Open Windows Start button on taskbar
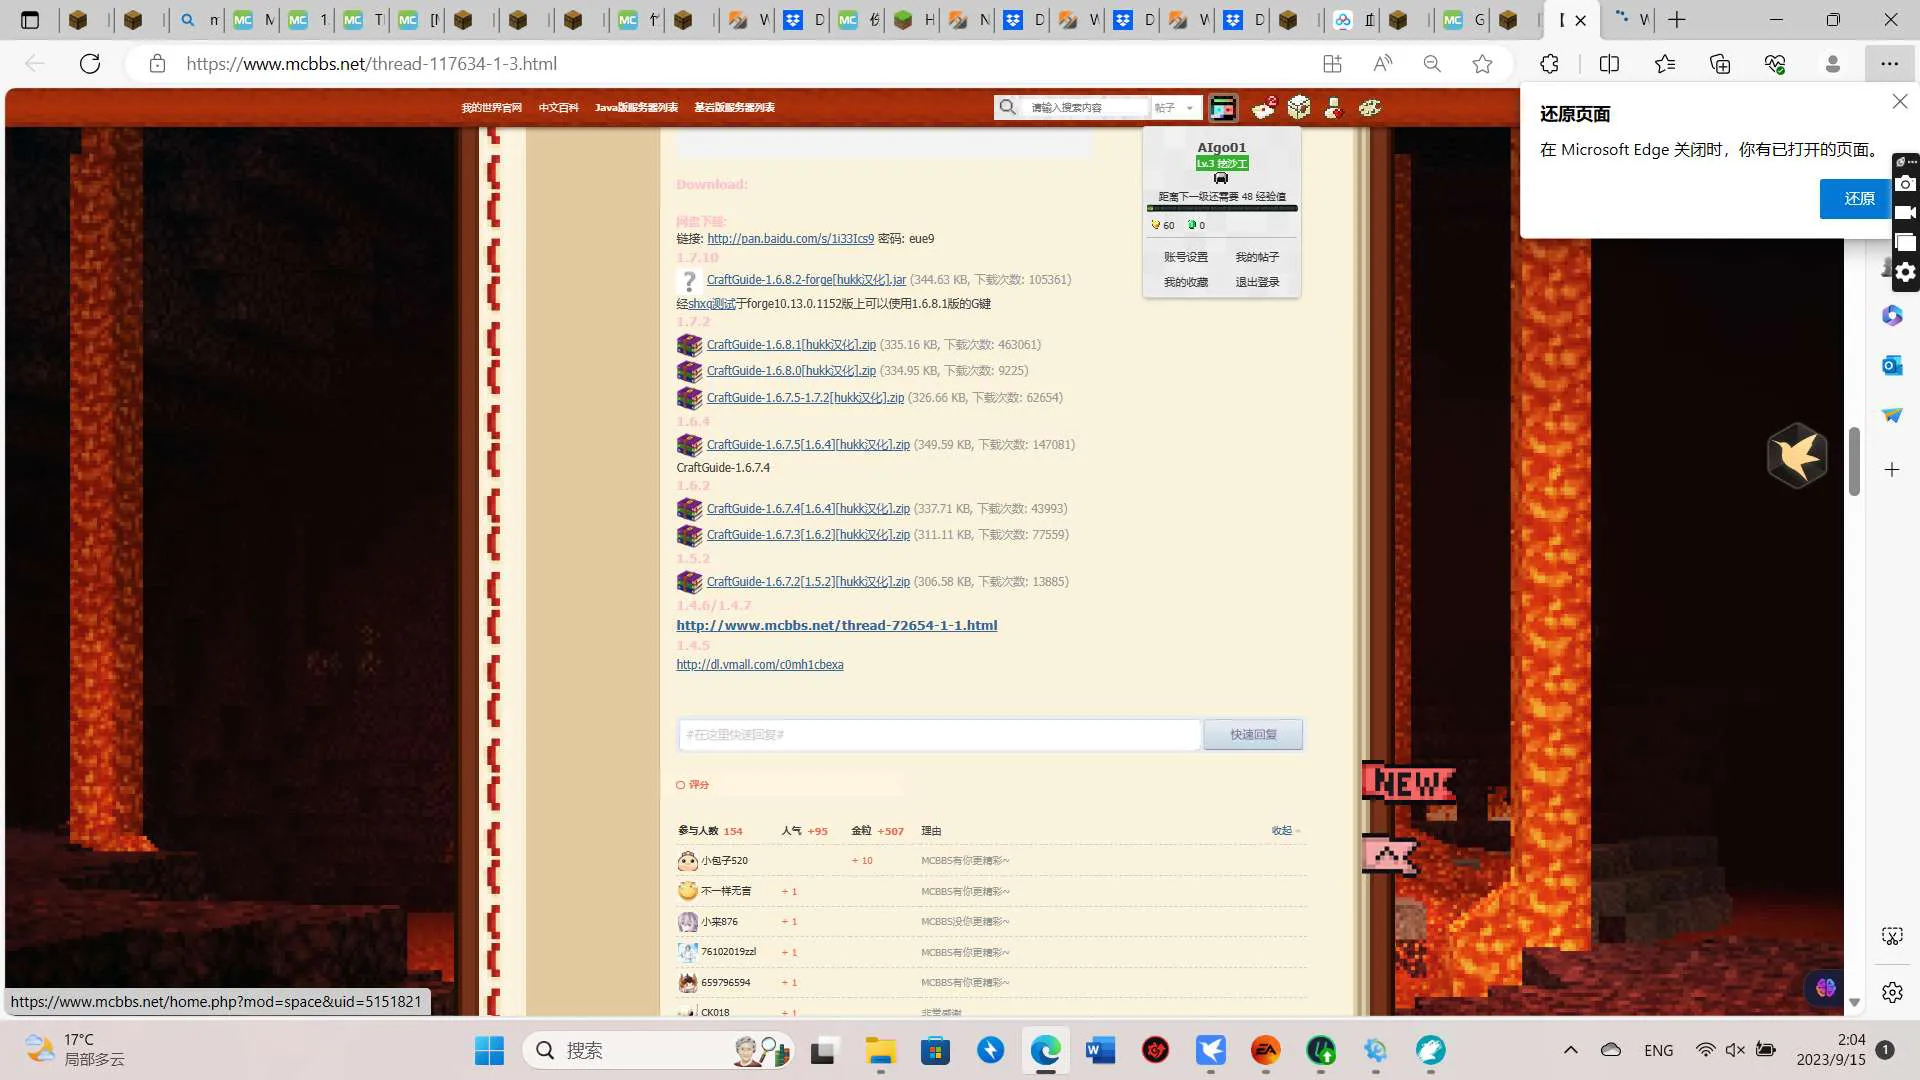The height and width of the screenshot is (1080, 1920). (x=489, y=1050)
